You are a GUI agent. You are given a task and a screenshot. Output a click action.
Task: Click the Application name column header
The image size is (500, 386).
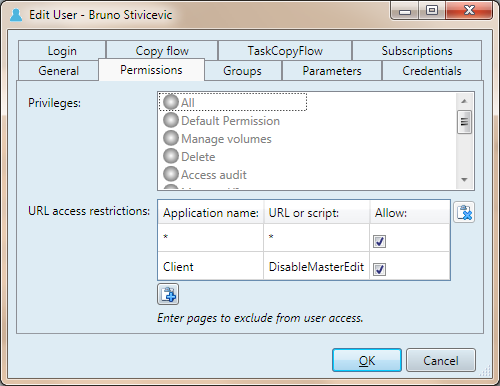coord(211,213)
